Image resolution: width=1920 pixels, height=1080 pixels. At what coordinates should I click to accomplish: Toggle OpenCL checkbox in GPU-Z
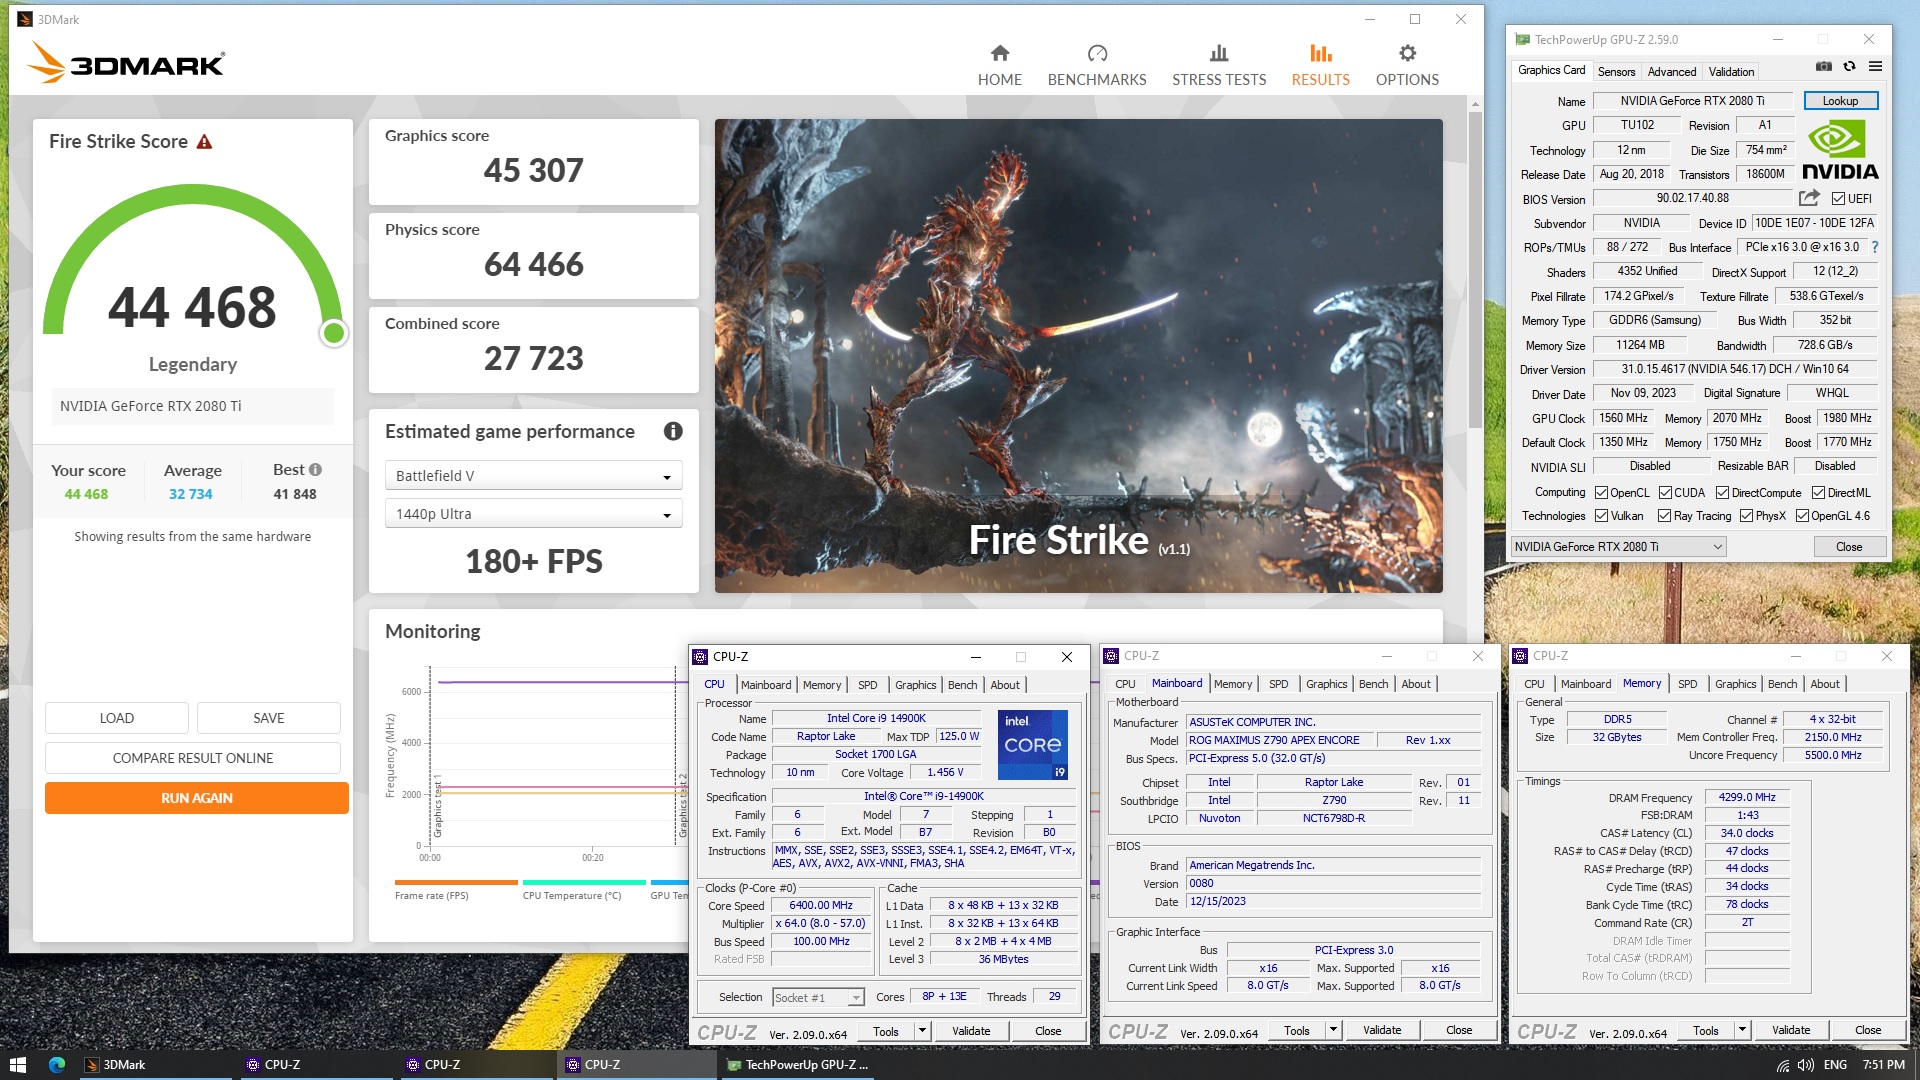click(1601, 493)
